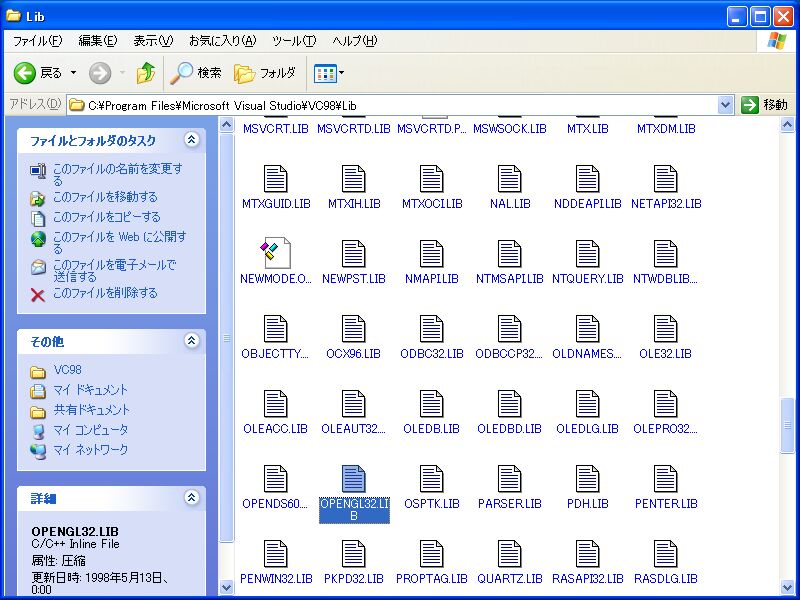
Task: Select the PARSER.LIB file icon
Action: coord(509,479)
